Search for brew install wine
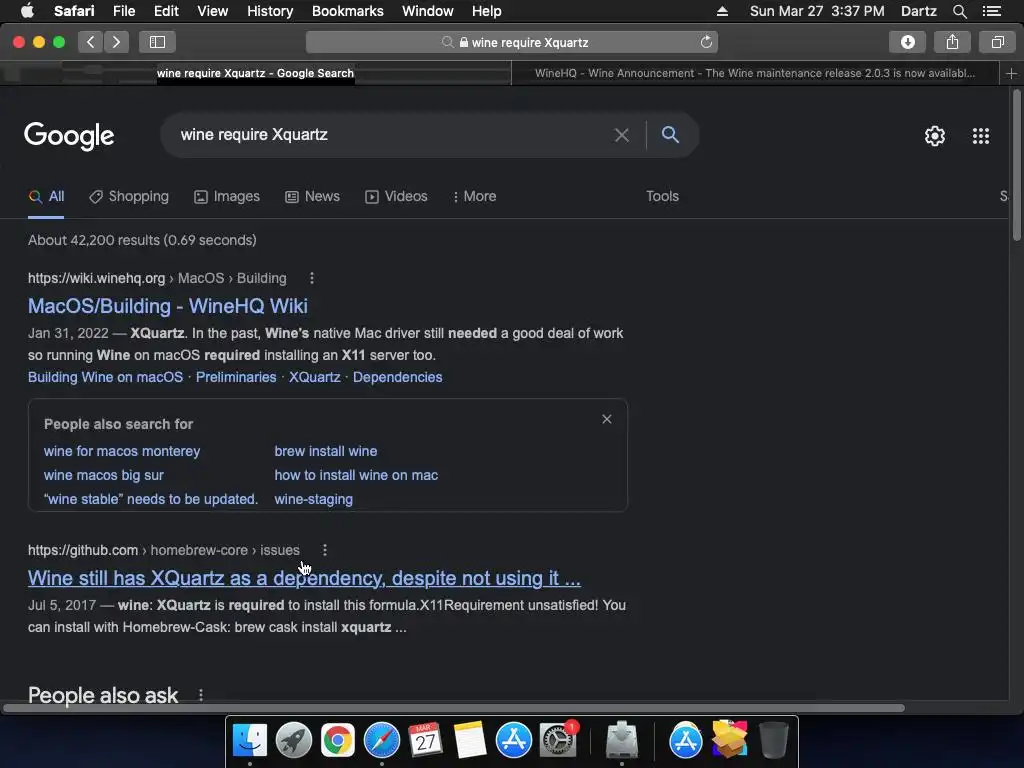Screen dimensions: 1024x768 [325, 451]
